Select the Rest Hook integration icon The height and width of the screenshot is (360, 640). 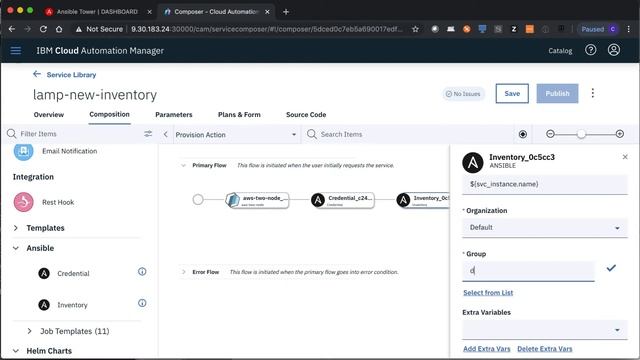[24, 202]
